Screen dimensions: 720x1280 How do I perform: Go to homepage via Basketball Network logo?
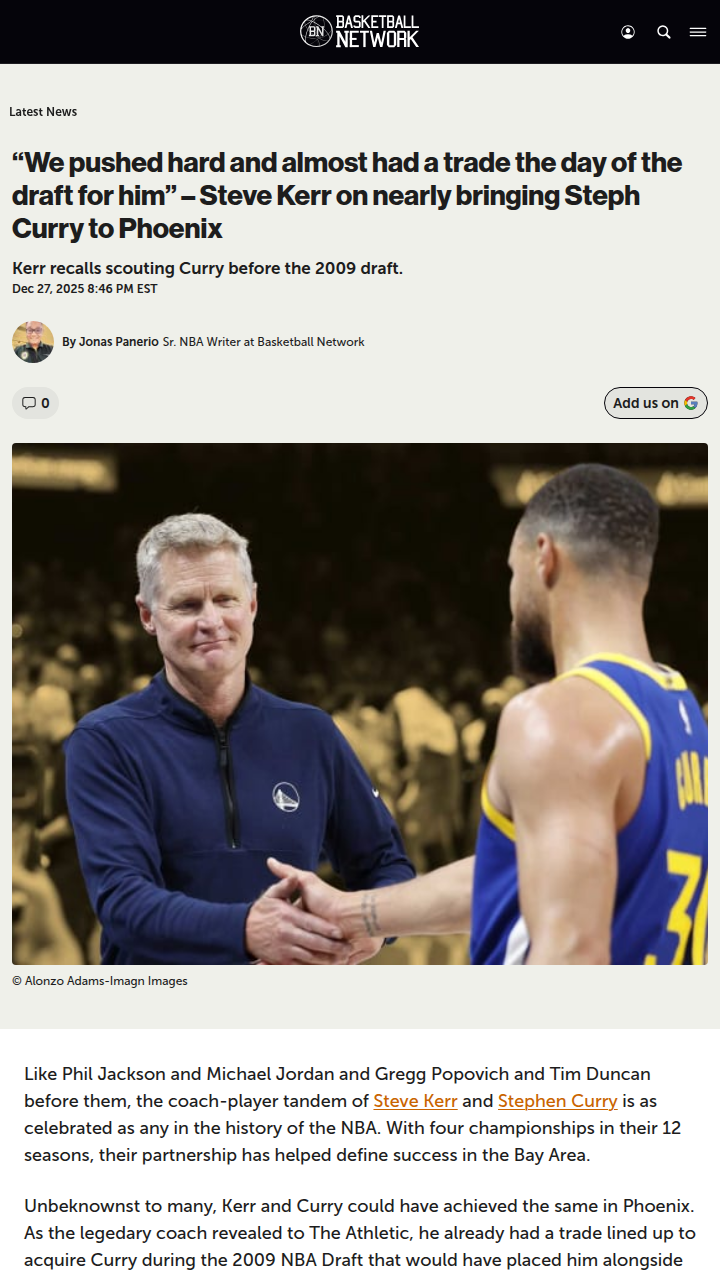point(360,32)
